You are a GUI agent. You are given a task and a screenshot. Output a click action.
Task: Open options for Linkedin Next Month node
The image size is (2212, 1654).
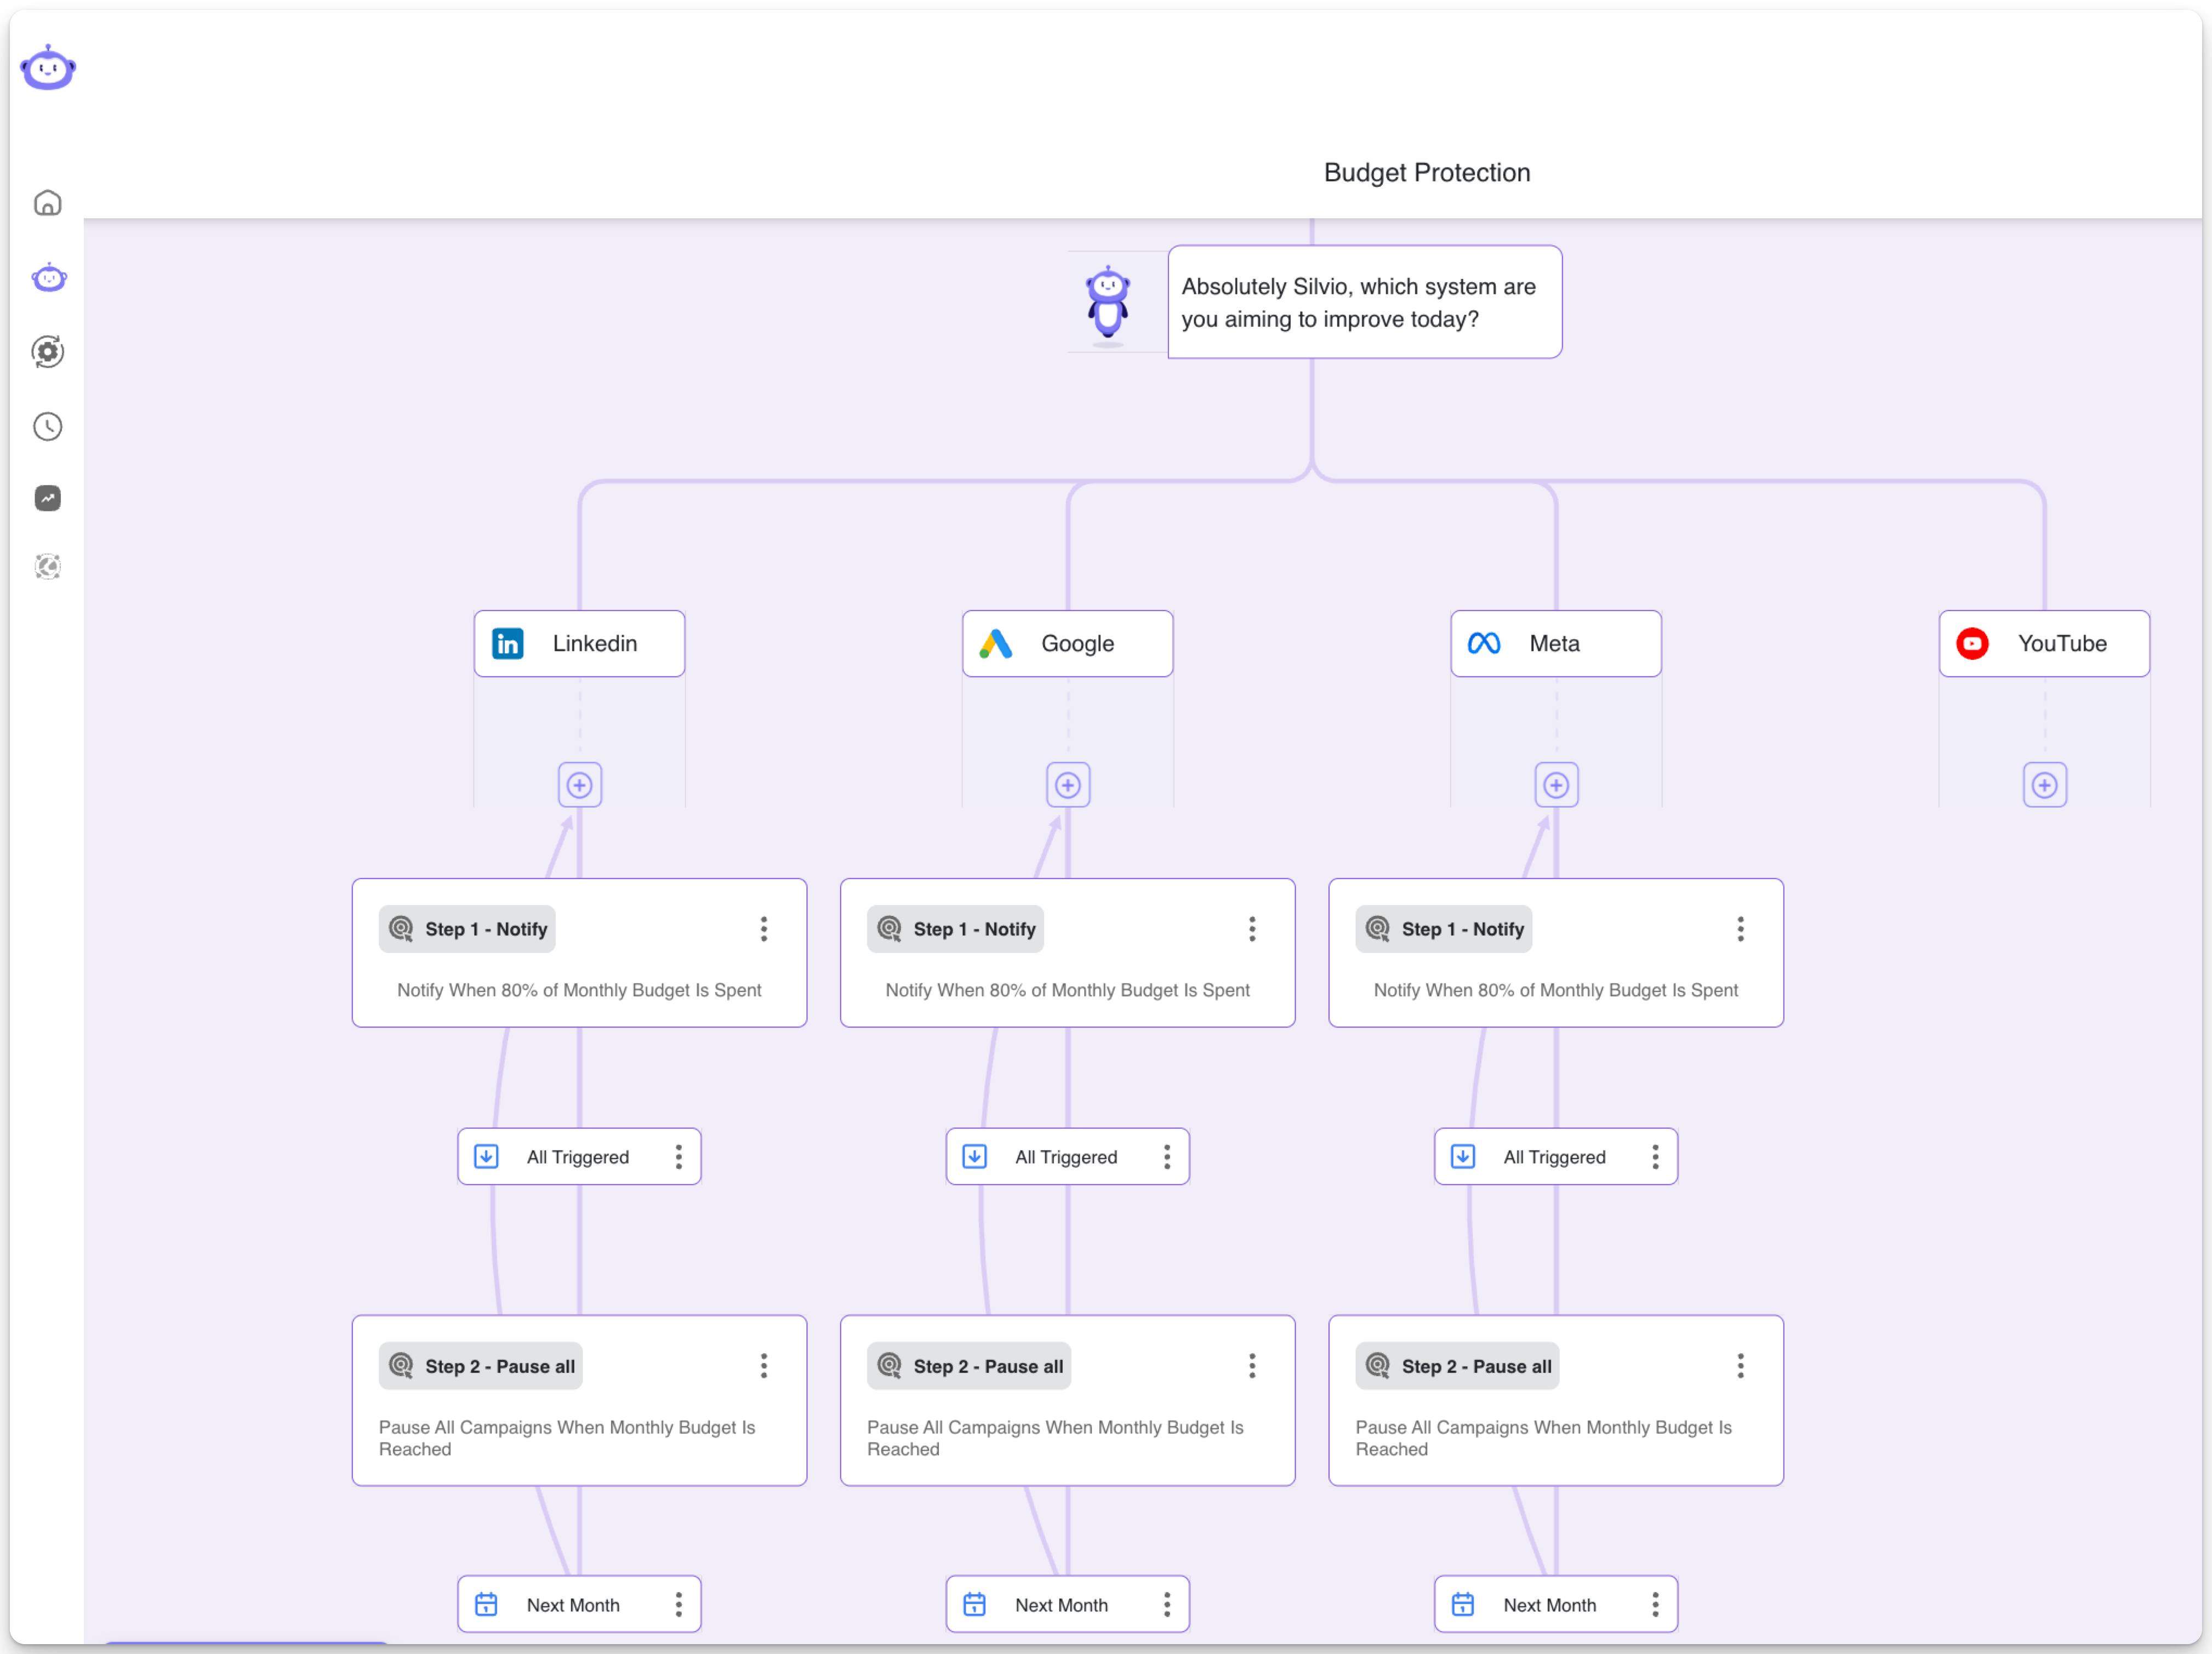tap(678, 1605)
